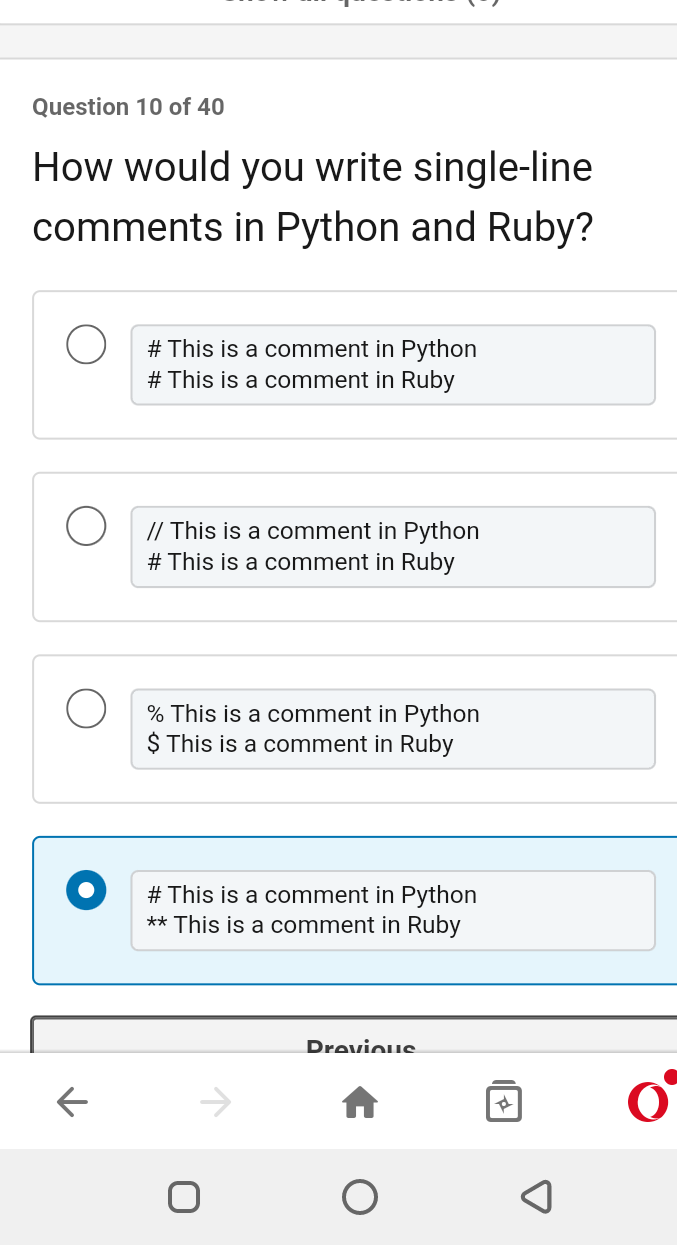677x1245 pixels.
Task: Go back with the browser back arrow
Action: (72, 1102)
